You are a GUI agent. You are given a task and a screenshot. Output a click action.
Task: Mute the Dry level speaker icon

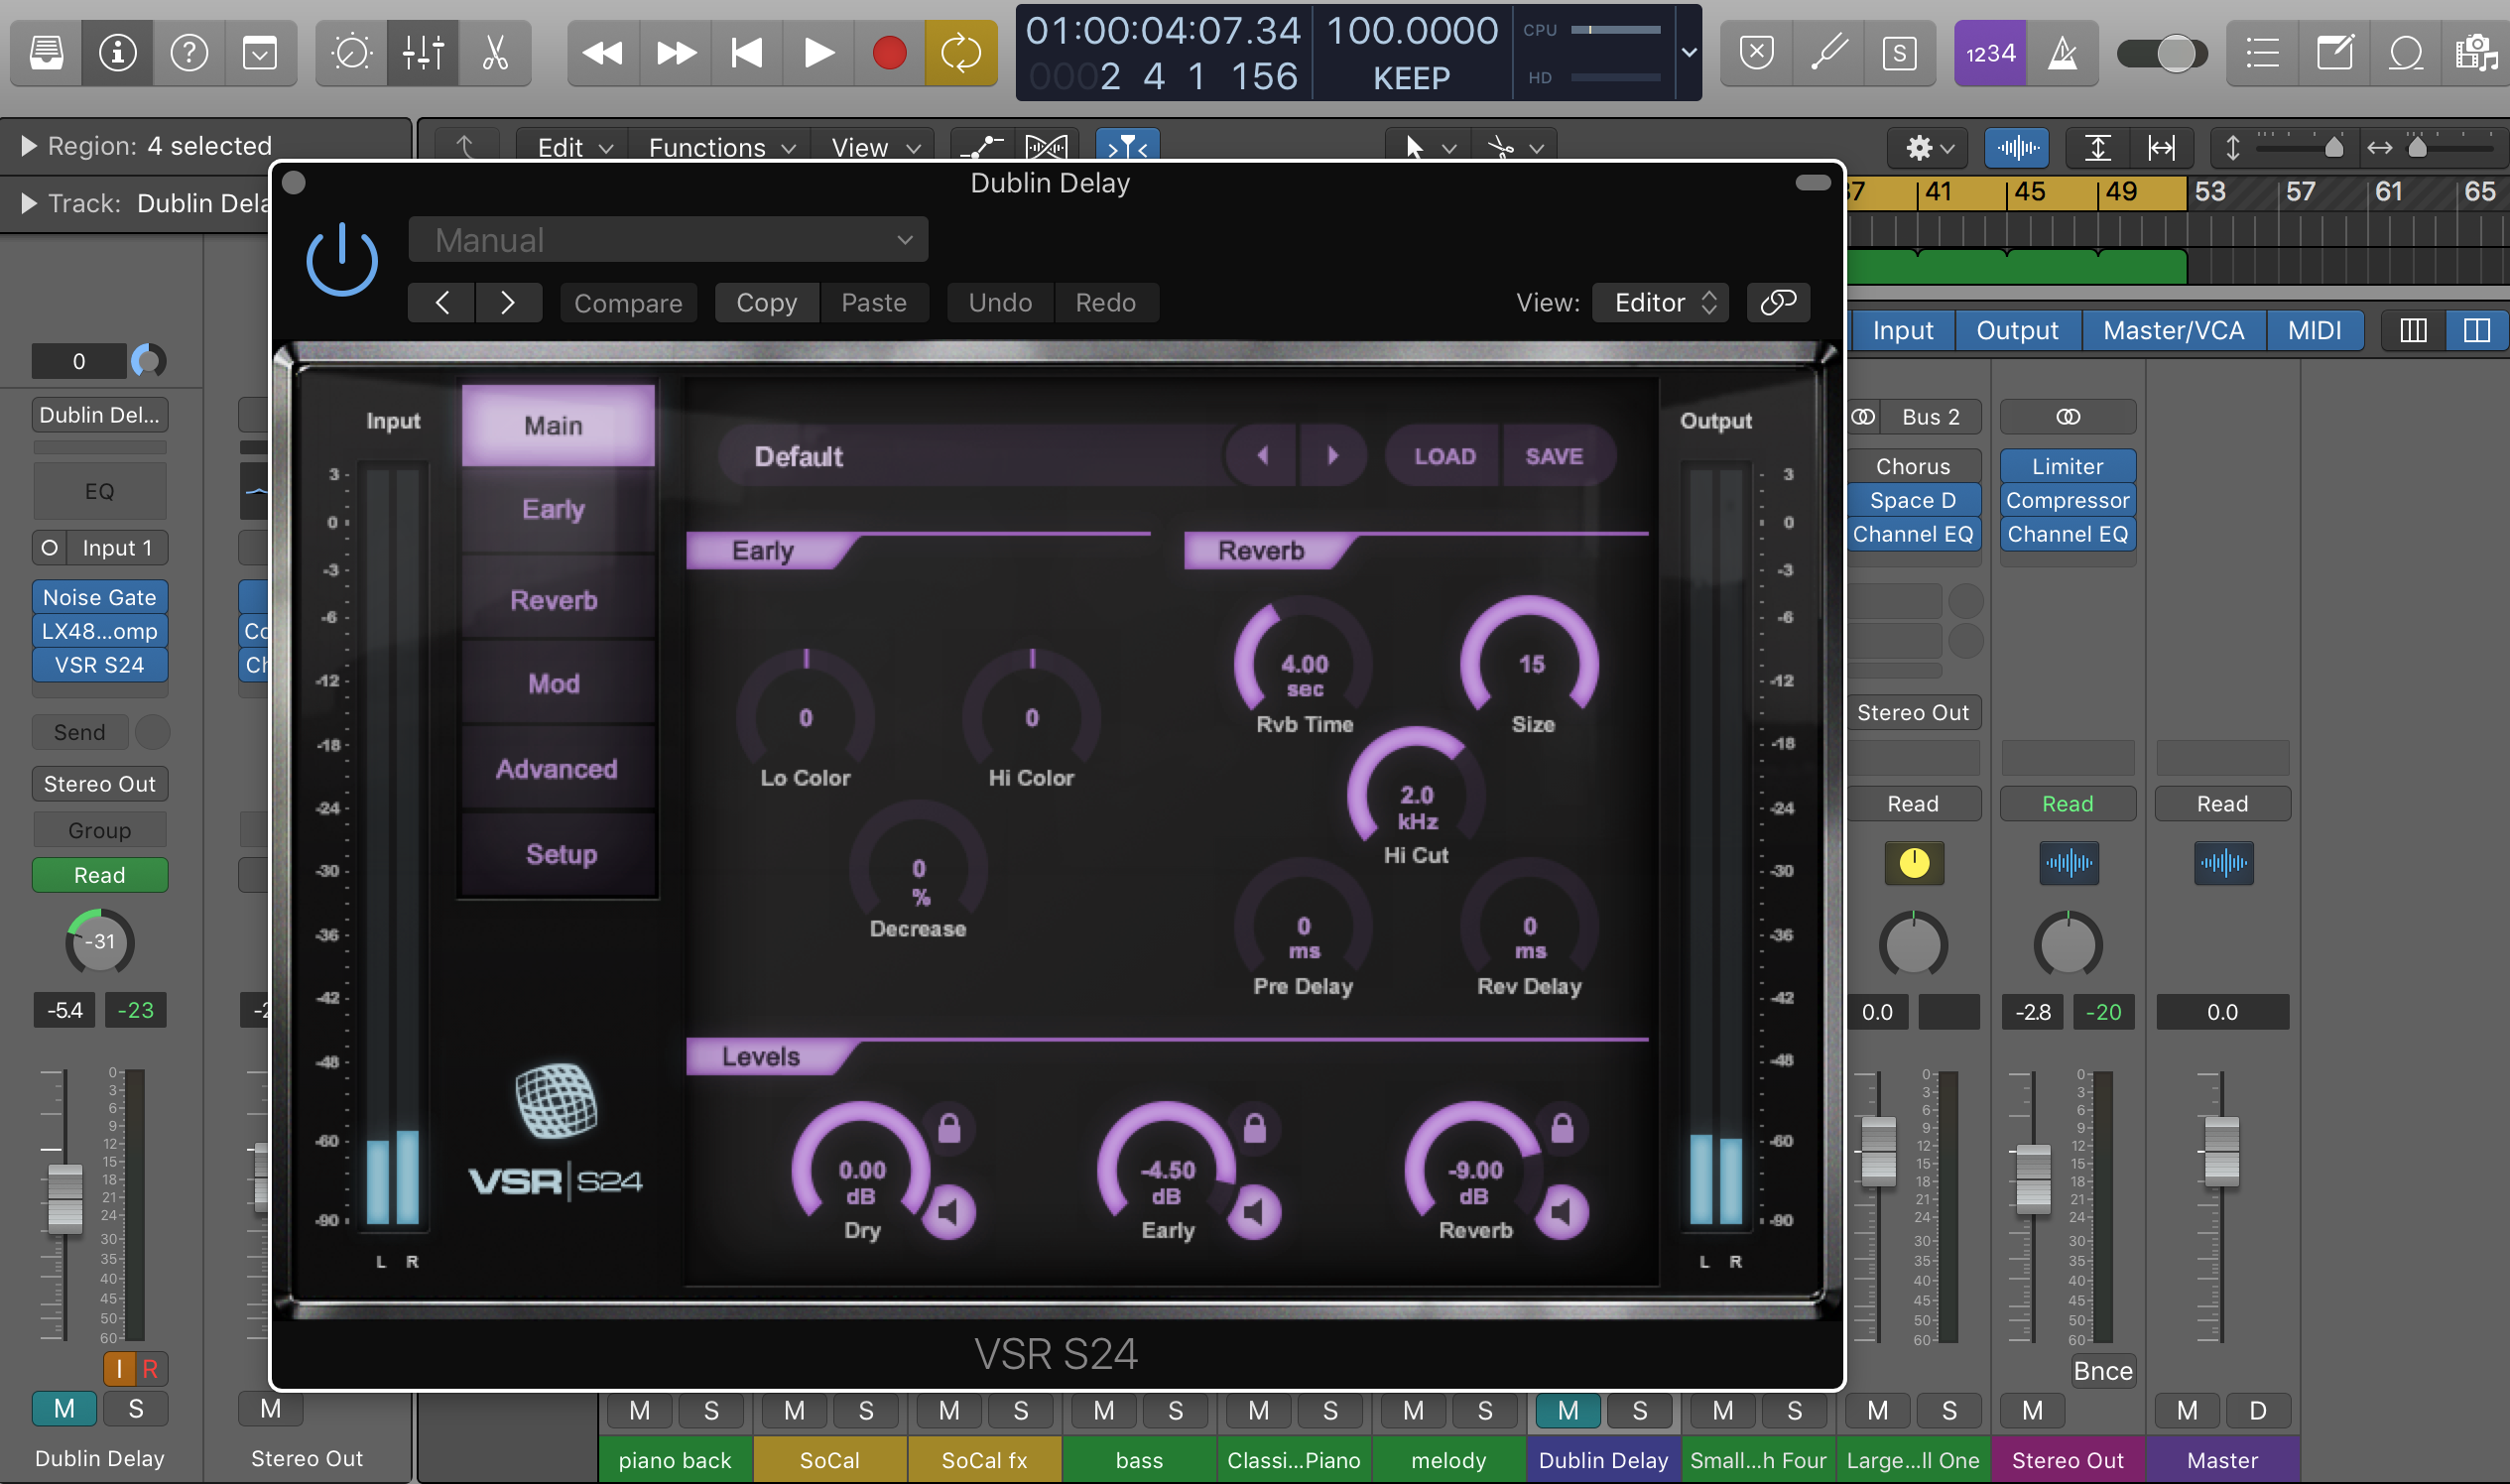(948, 1212)
